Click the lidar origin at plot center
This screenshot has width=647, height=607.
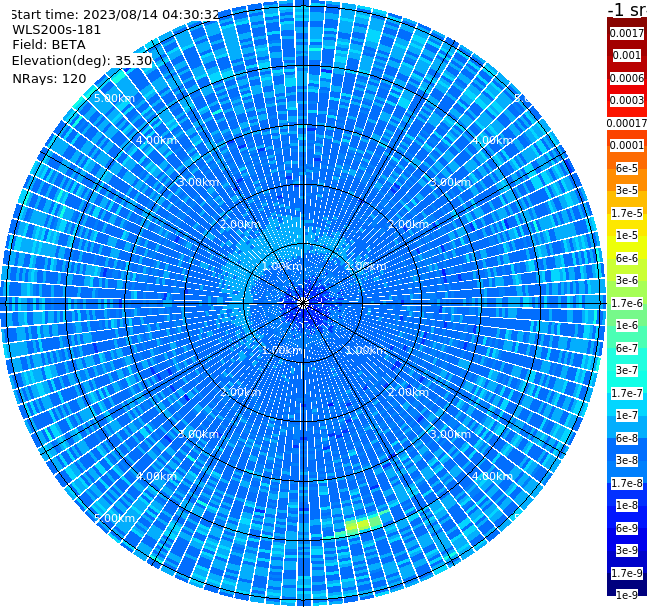point(303,304)
